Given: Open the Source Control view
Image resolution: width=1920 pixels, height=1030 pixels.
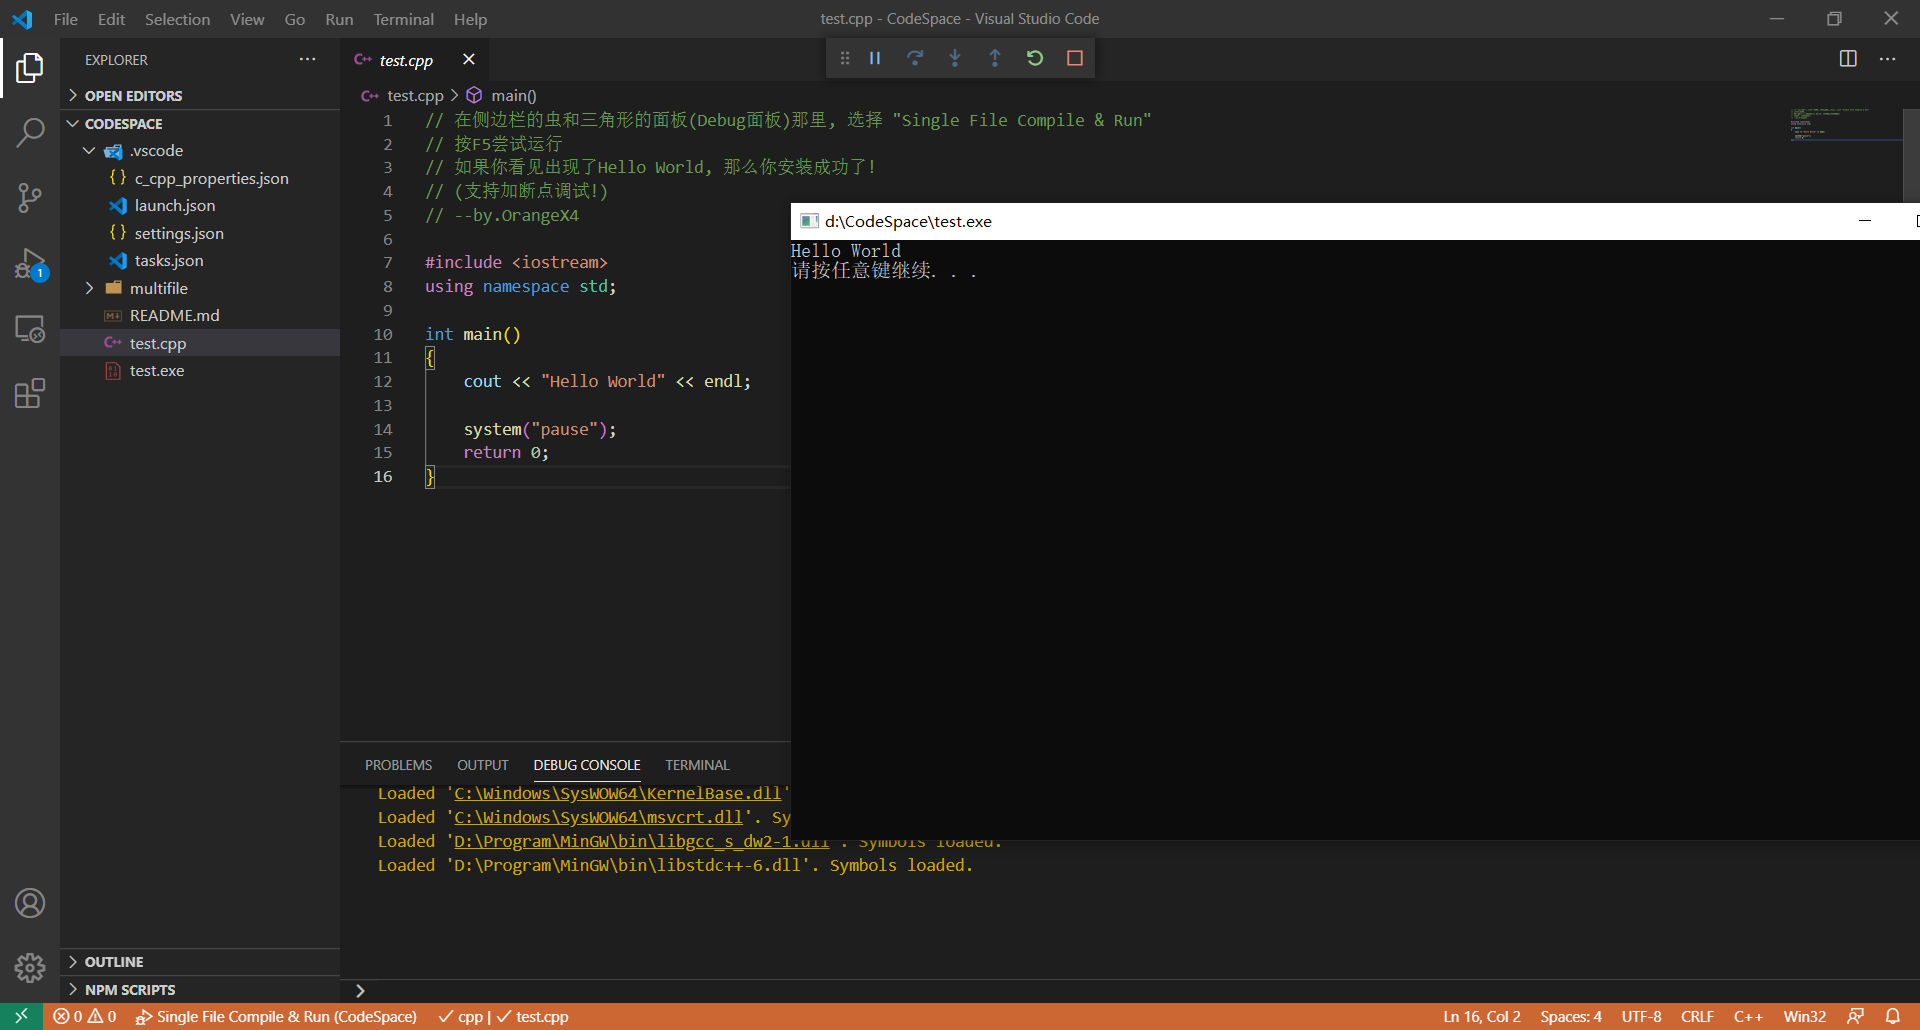Looking at the screenshot, I should click(x=30, y=198).
